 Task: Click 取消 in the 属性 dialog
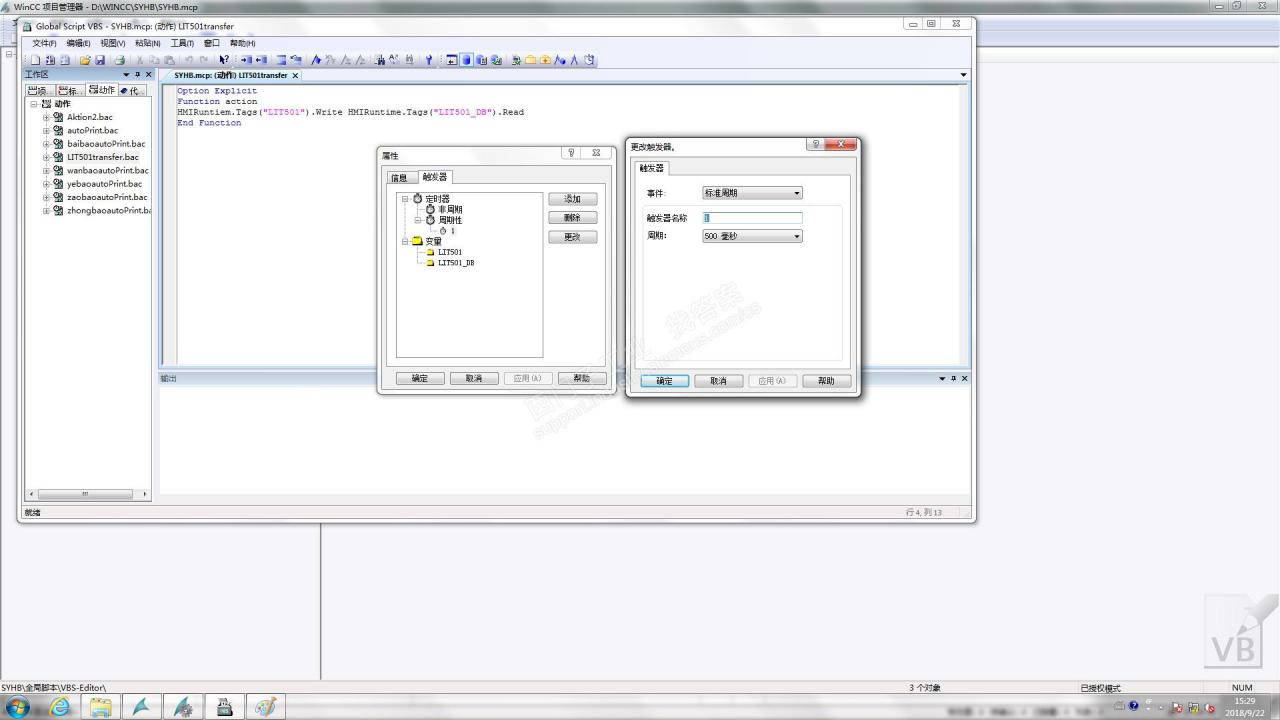coord(474,378)
